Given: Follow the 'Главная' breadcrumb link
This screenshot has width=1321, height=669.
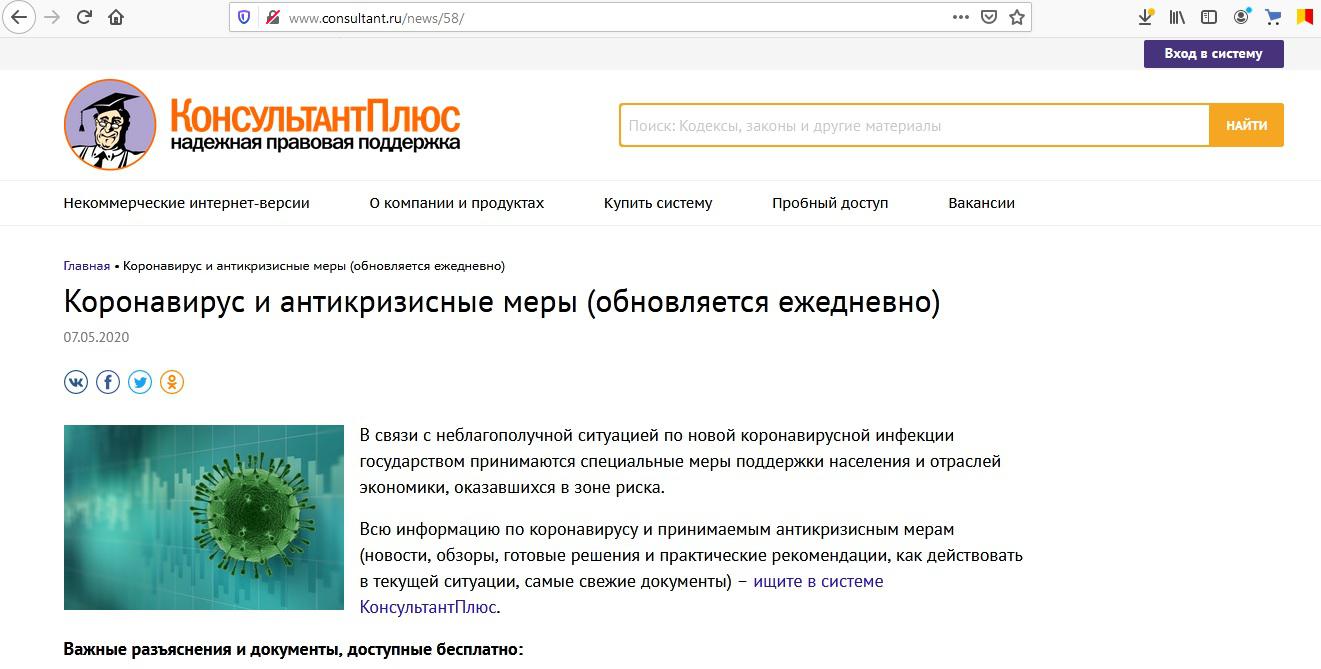Looking at the screenshot, I should [x=86, y=266].
